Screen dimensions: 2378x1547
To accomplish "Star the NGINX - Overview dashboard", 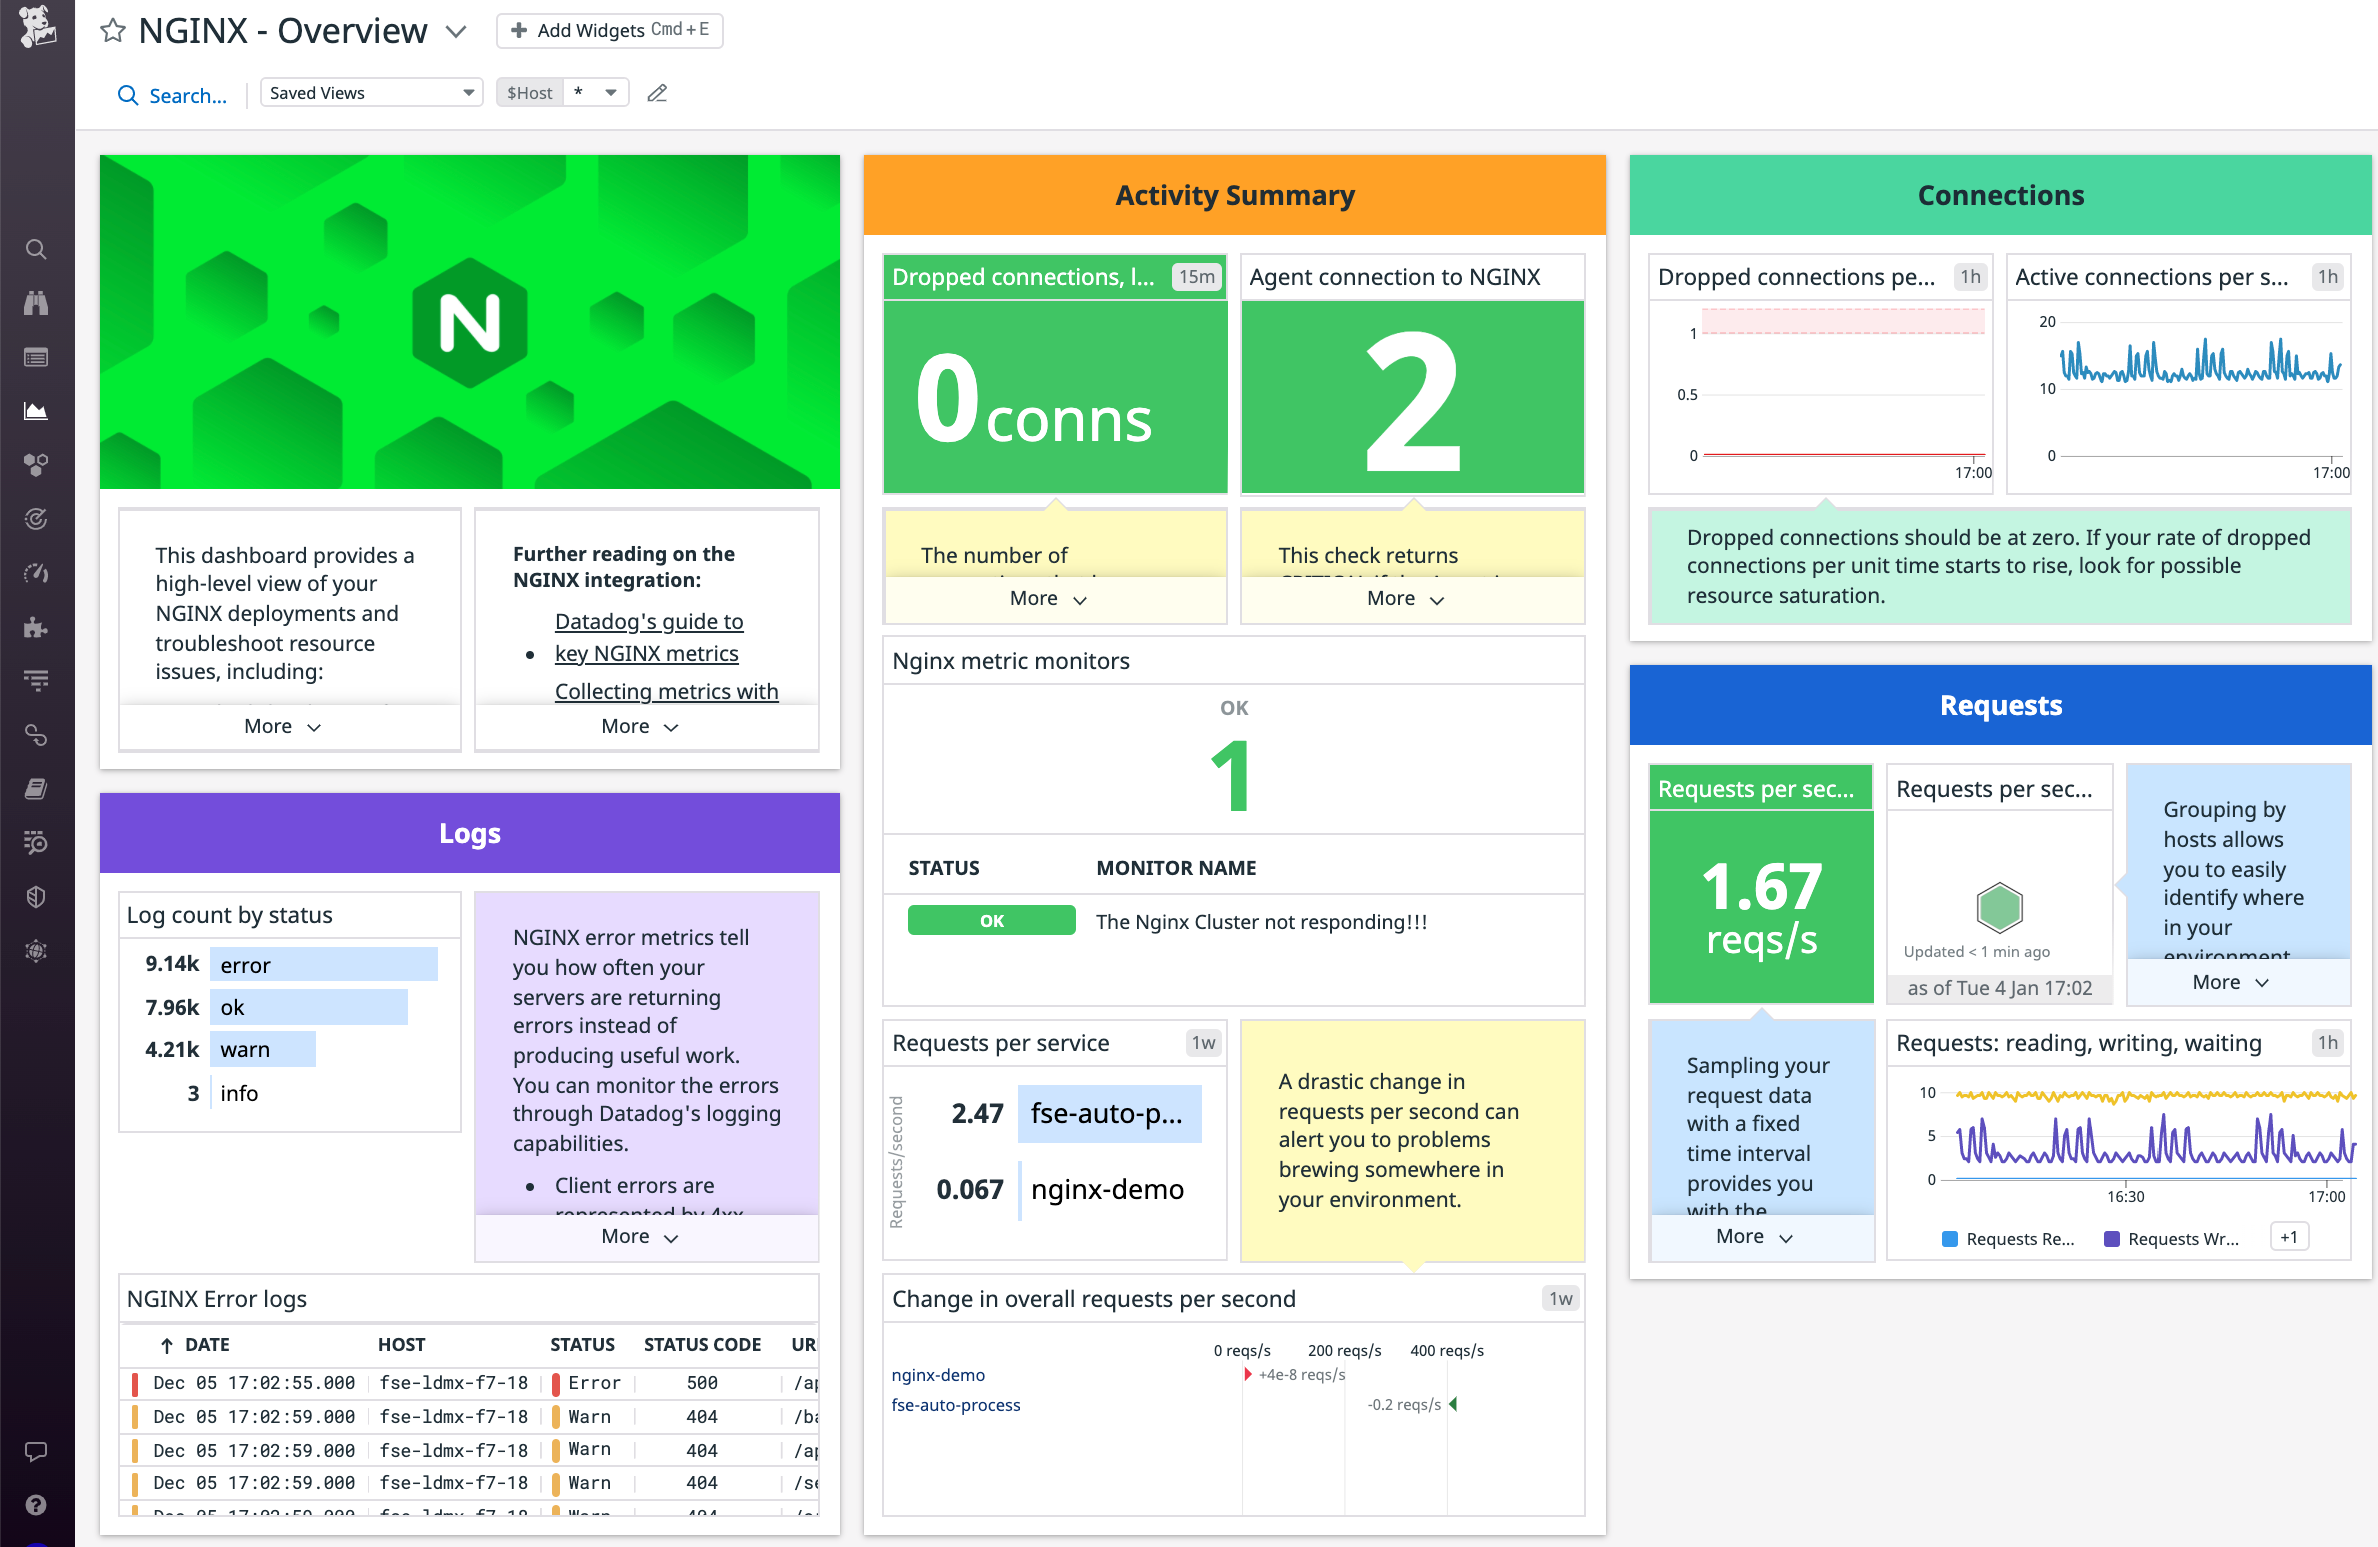I will coord(113,31).
